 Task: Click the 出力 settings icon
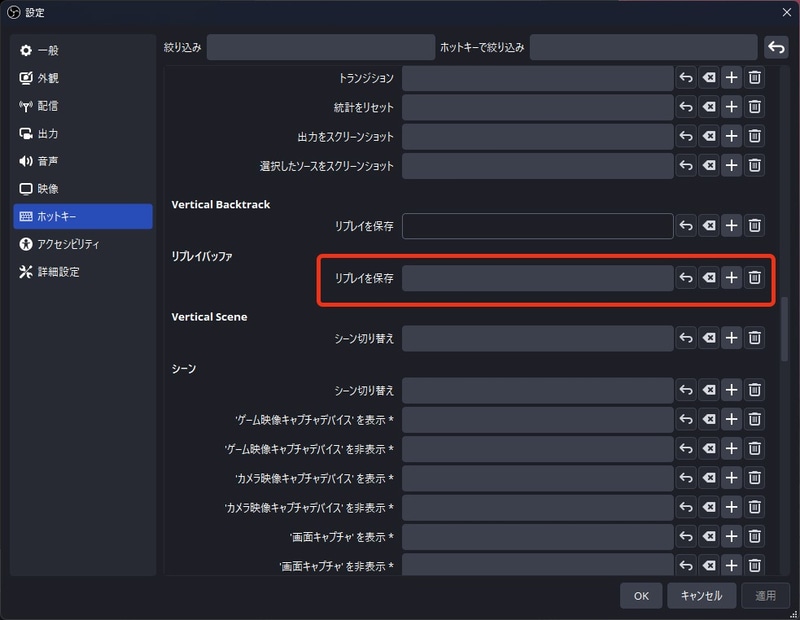(27, 134)
